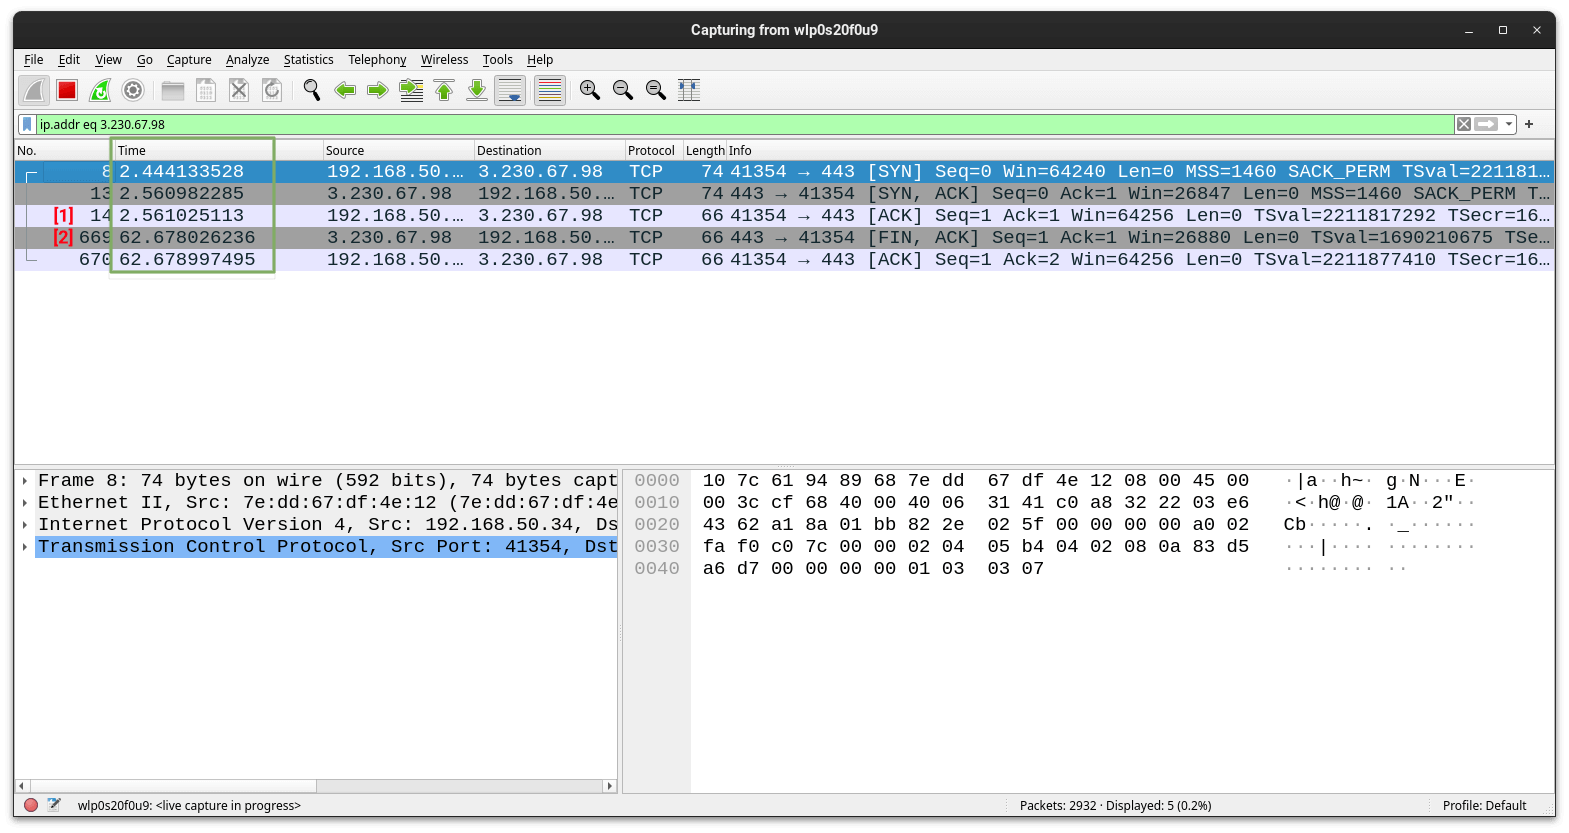
Task: Zoom in main window text
Action: pyautogui.click(x=590, y=90)
